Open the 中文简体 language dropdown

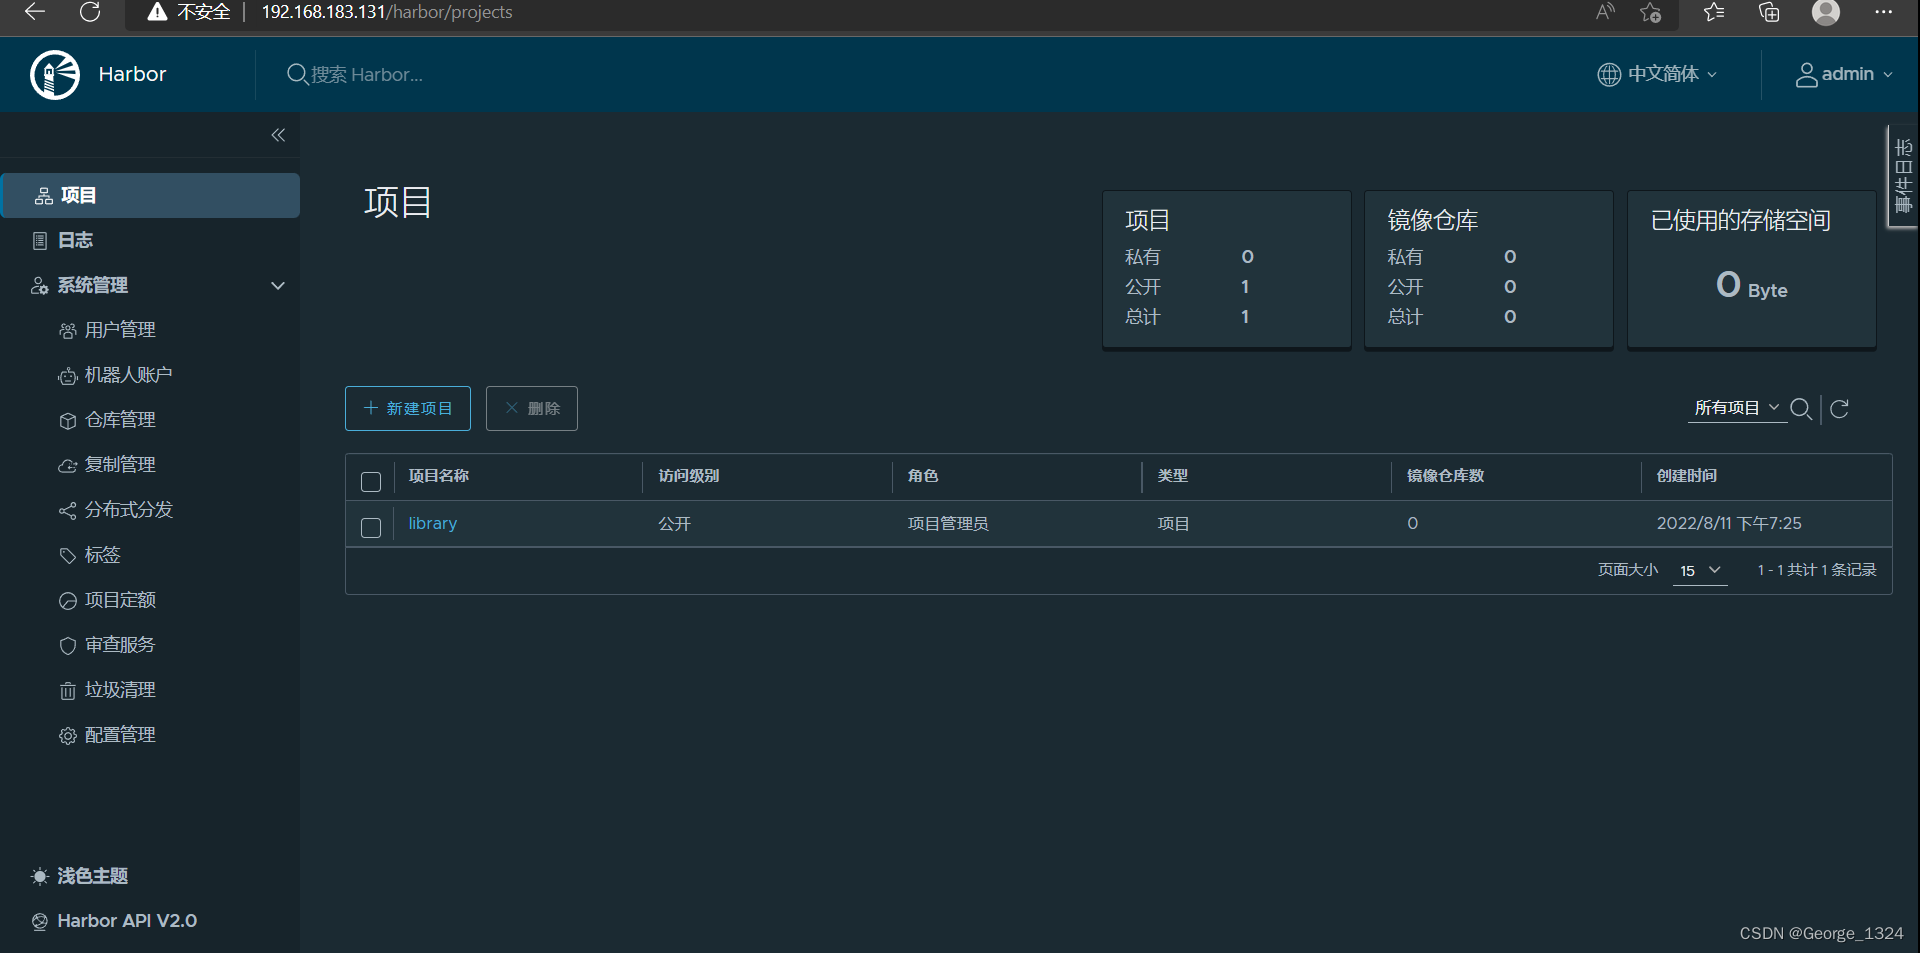tap(1657, 74)
